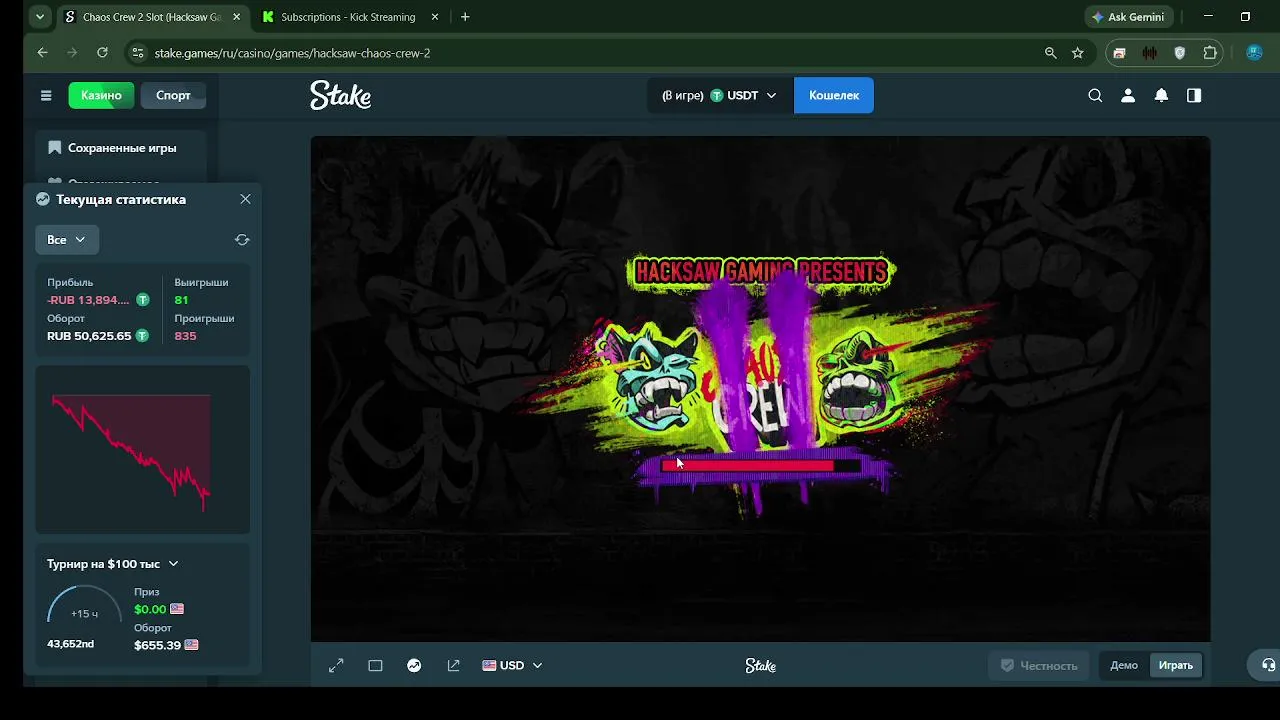The width and height of the screenshot is (1280, 720).
Task: Open the Stake hamburger menu
Action: (x=46, y=96)
